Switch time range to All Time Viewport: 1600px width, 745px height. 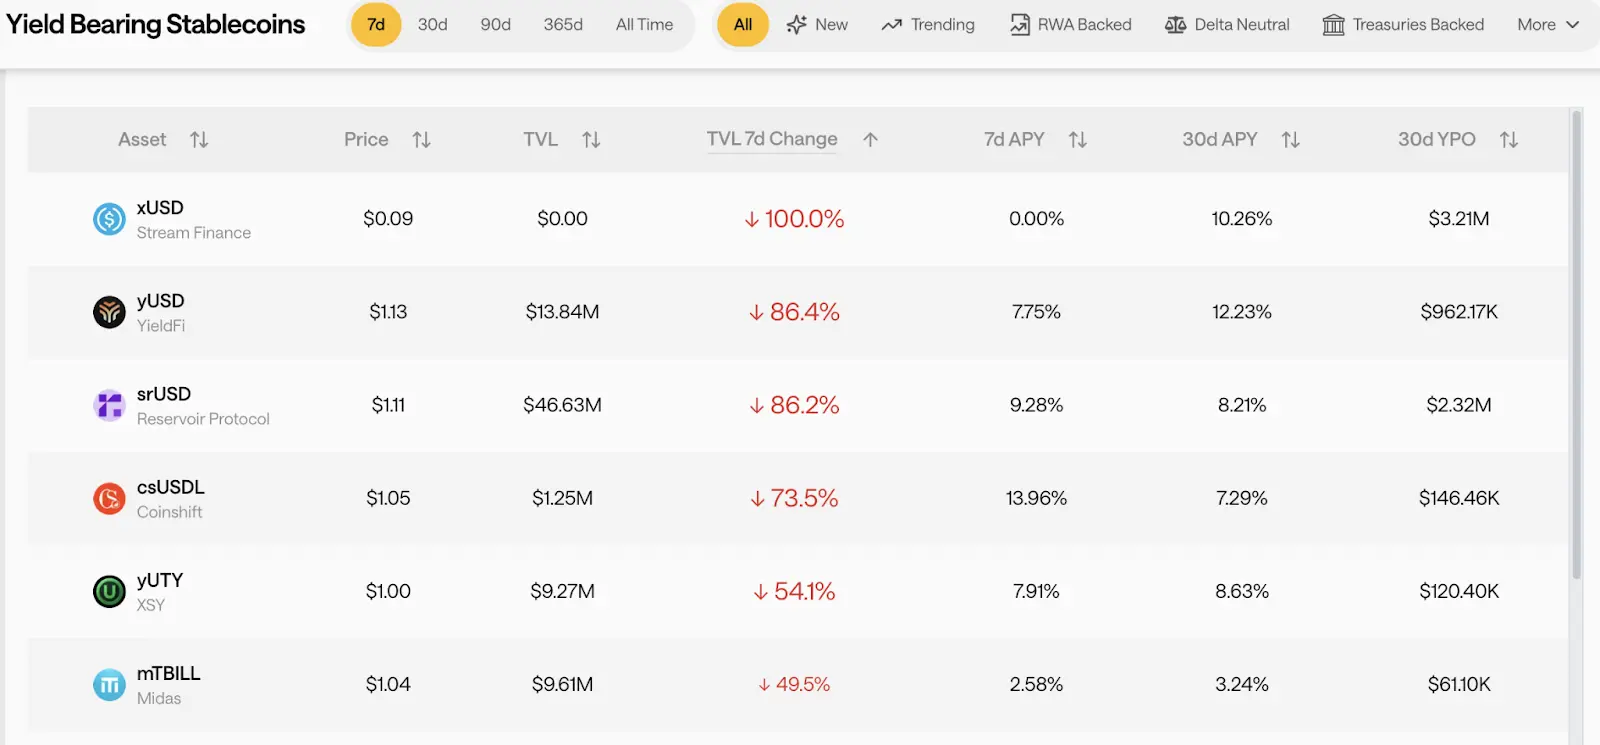click(644, 25)
